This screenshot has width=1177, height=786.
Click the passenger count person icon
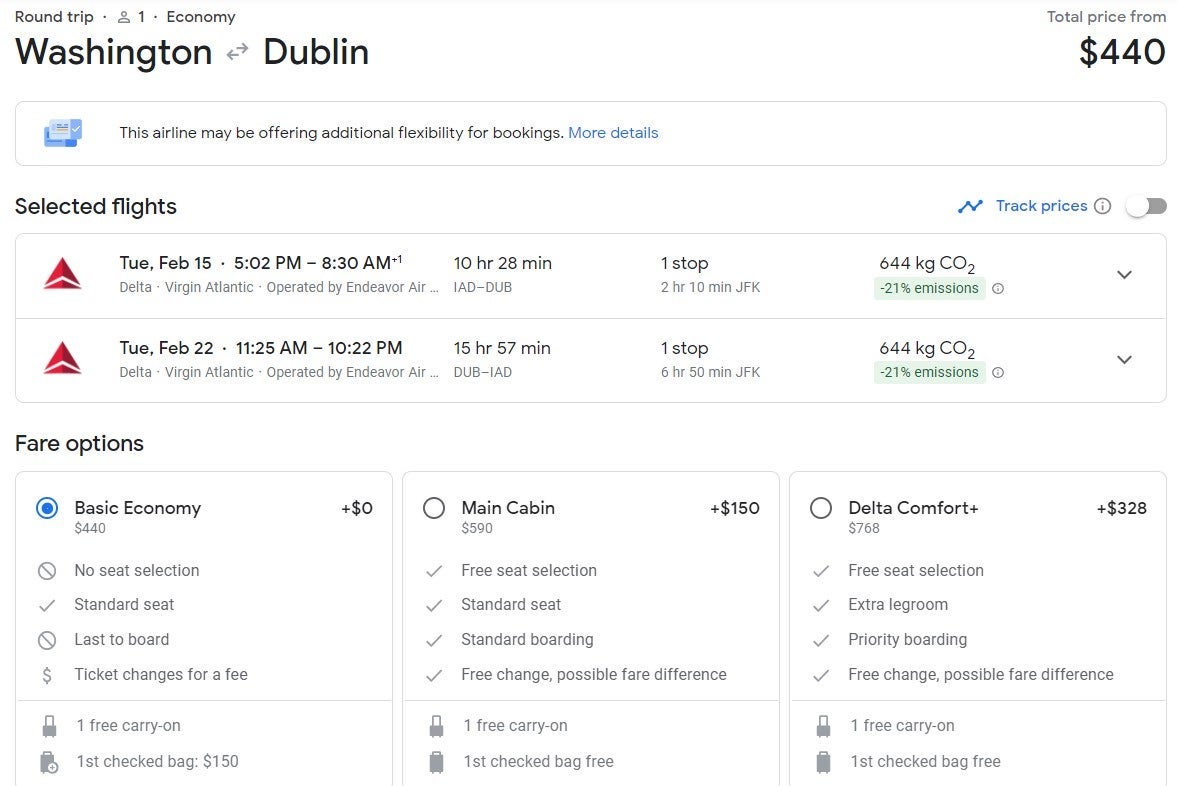pyautogui.click(x=124, y=17)
